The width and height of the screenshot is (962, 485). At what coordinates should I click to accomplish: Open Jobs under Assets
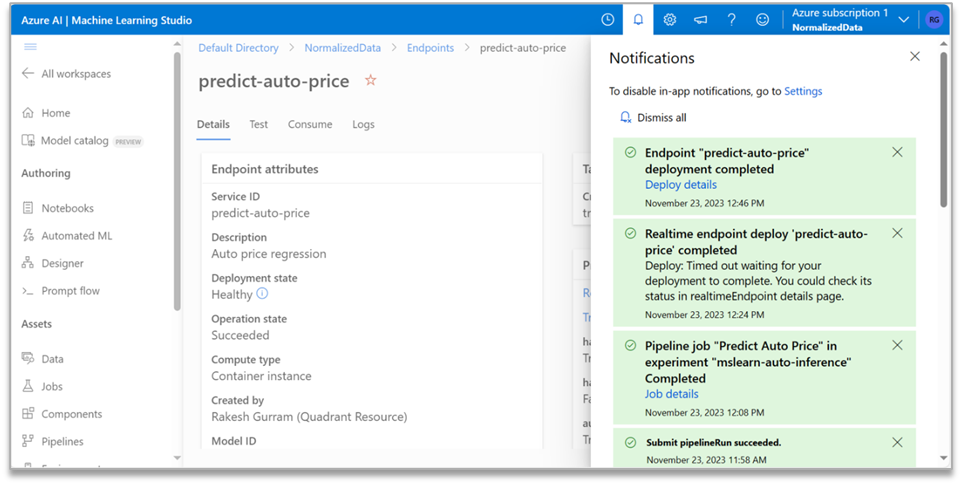(52, 386)
